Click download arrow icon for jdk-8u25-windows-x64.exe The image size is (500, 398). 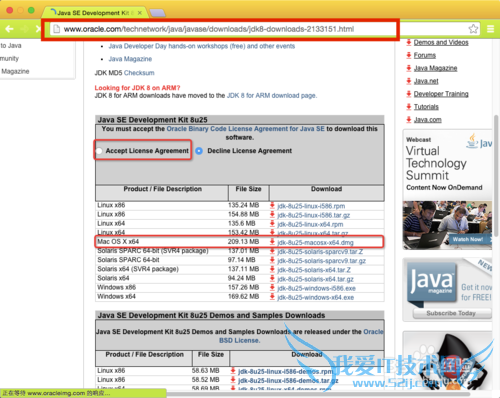coord(272,297)
